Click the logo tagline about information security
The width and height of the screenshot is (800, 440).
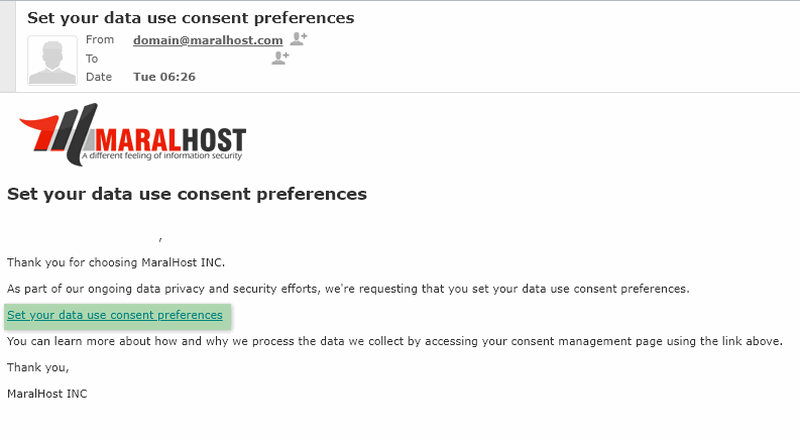(162, 156)
